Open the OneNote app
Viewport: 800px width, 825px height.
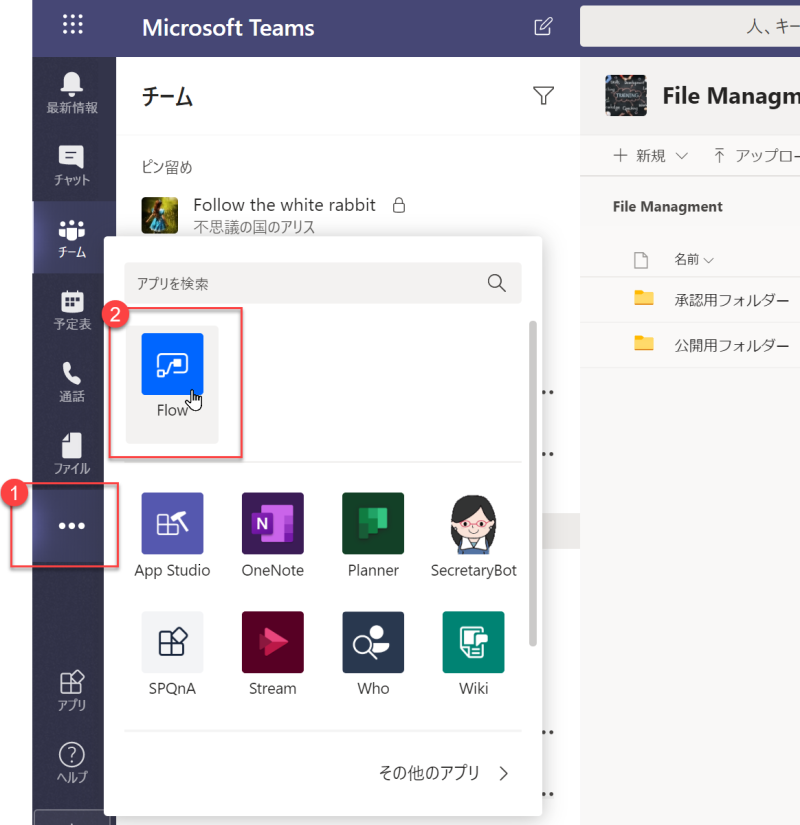(x=273, y=535)
